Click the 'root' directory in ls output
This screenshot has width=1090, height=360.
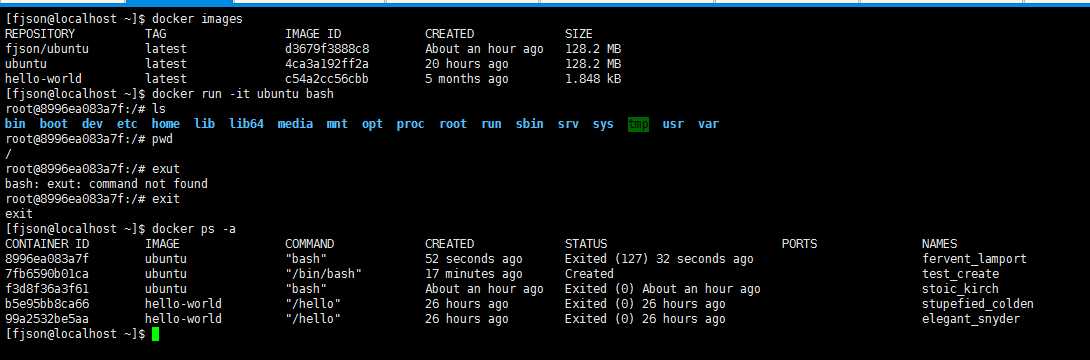pos(453,124)
